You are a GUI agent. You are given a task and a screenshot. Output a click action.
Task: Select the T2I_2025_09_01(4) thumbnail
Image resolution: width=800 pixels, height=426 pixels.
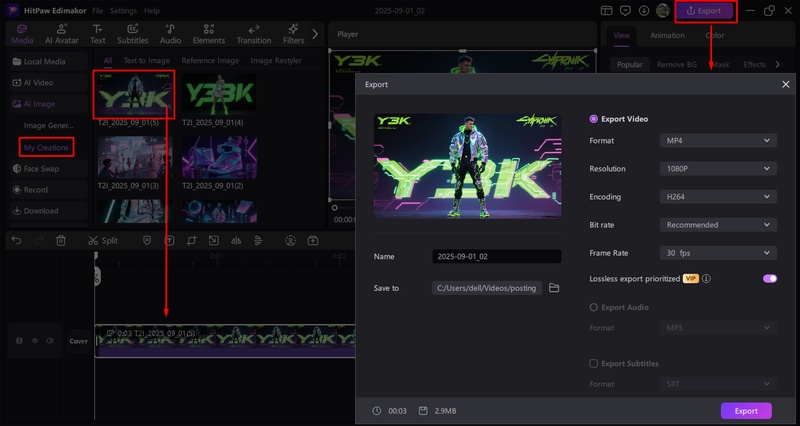click(219, 95)
